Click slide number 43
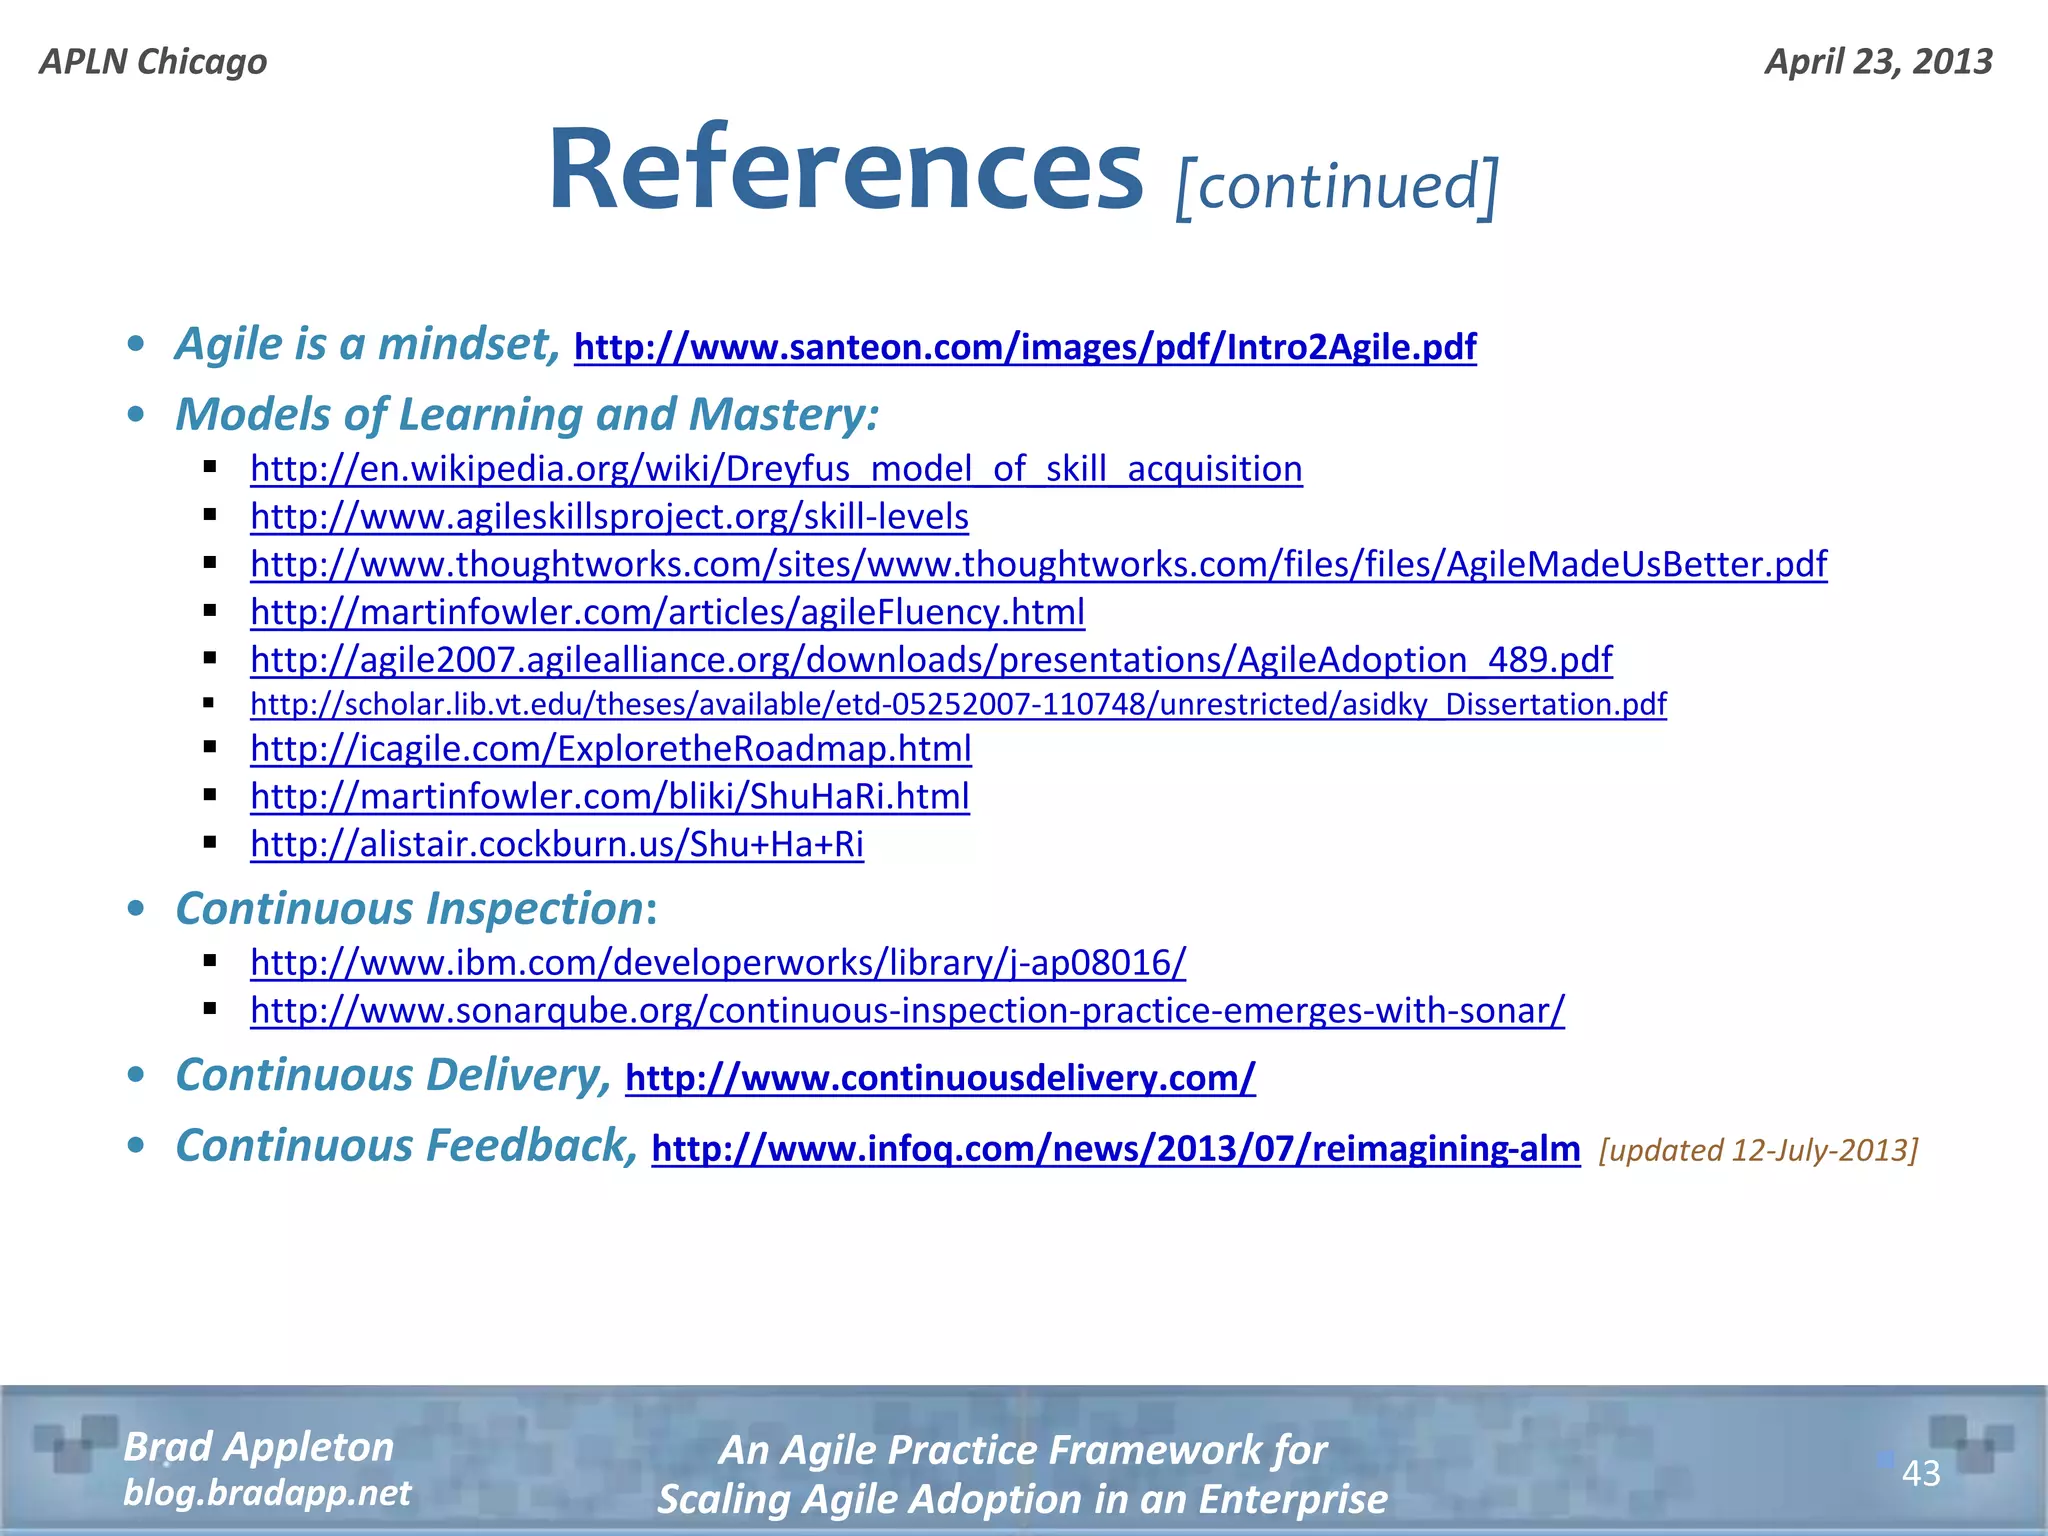 pos(1920,1473)
